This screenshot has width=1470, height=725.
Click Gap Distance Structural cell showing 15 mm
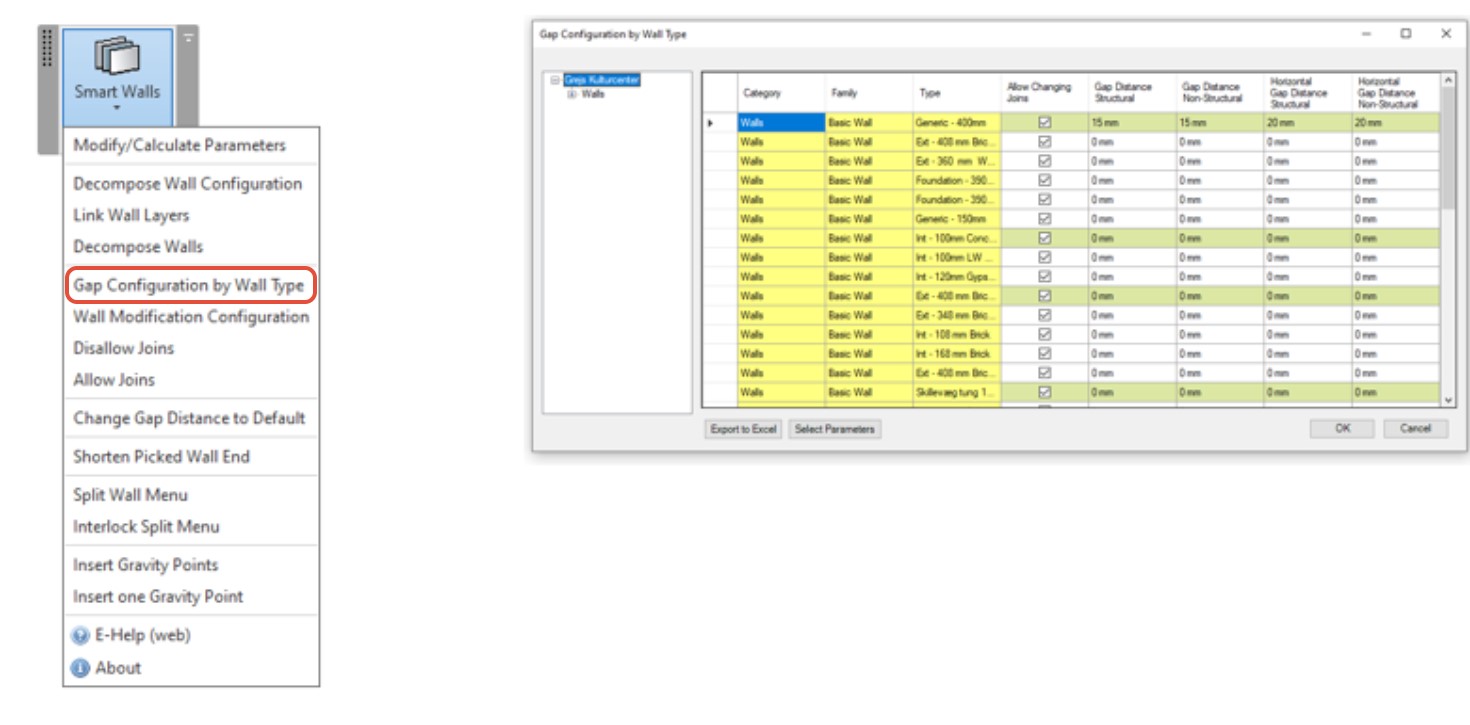(1130, 123)
